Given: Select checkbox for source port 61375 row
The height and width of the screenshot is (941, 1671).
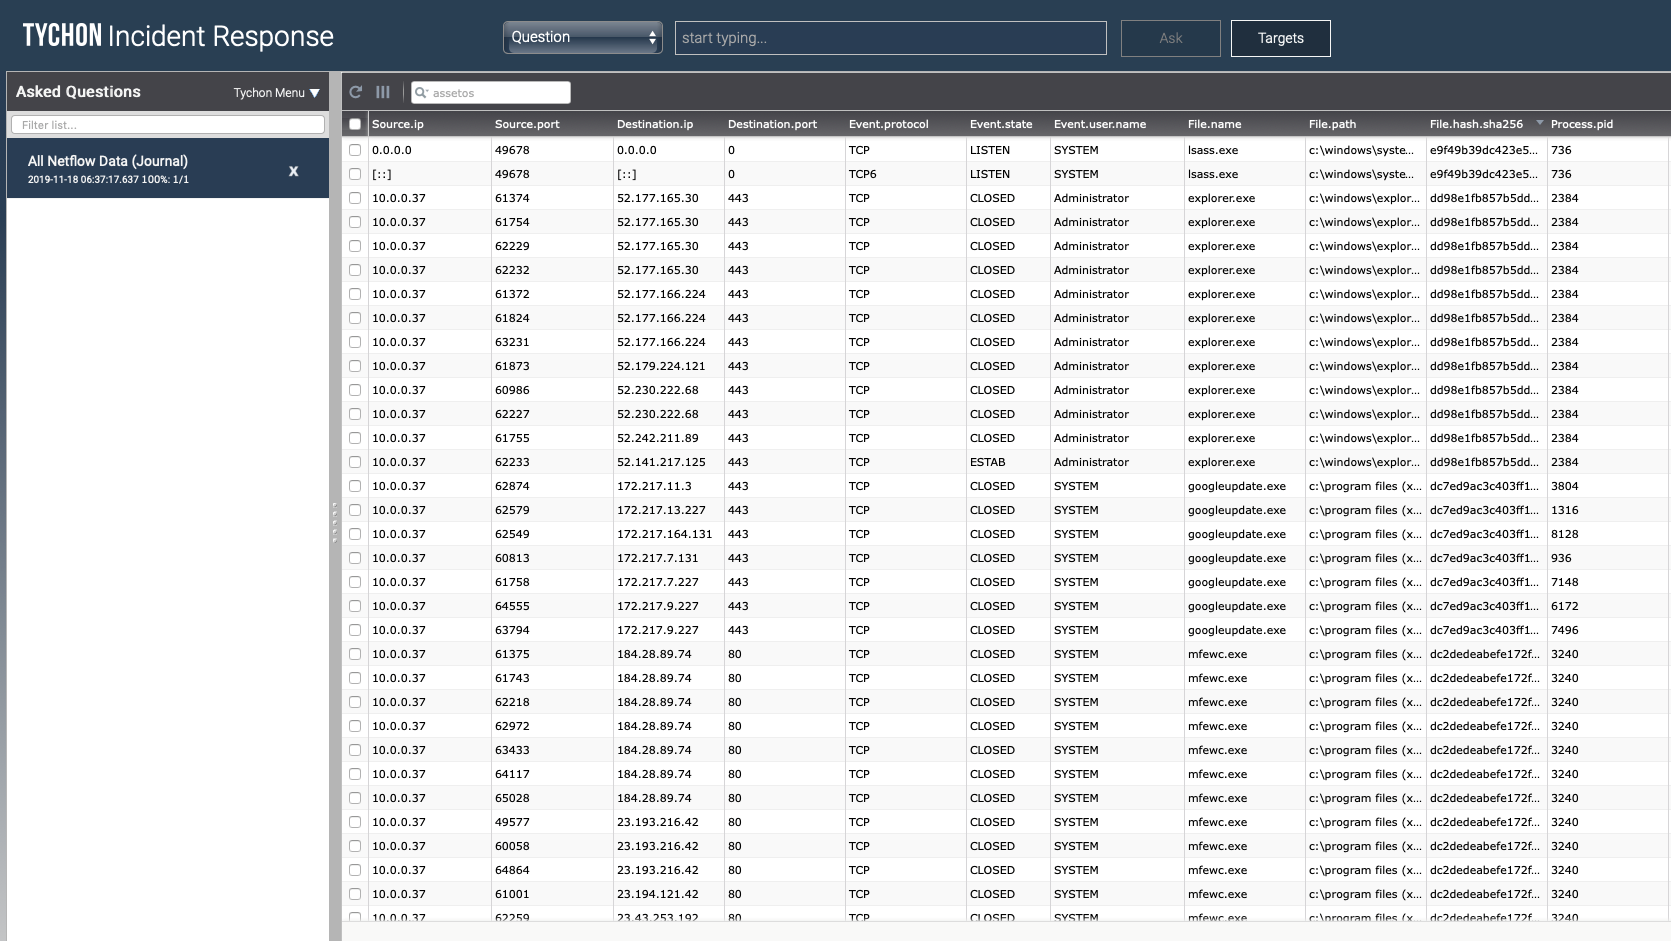Looking at the screenshot, I should tap(355, 654).
